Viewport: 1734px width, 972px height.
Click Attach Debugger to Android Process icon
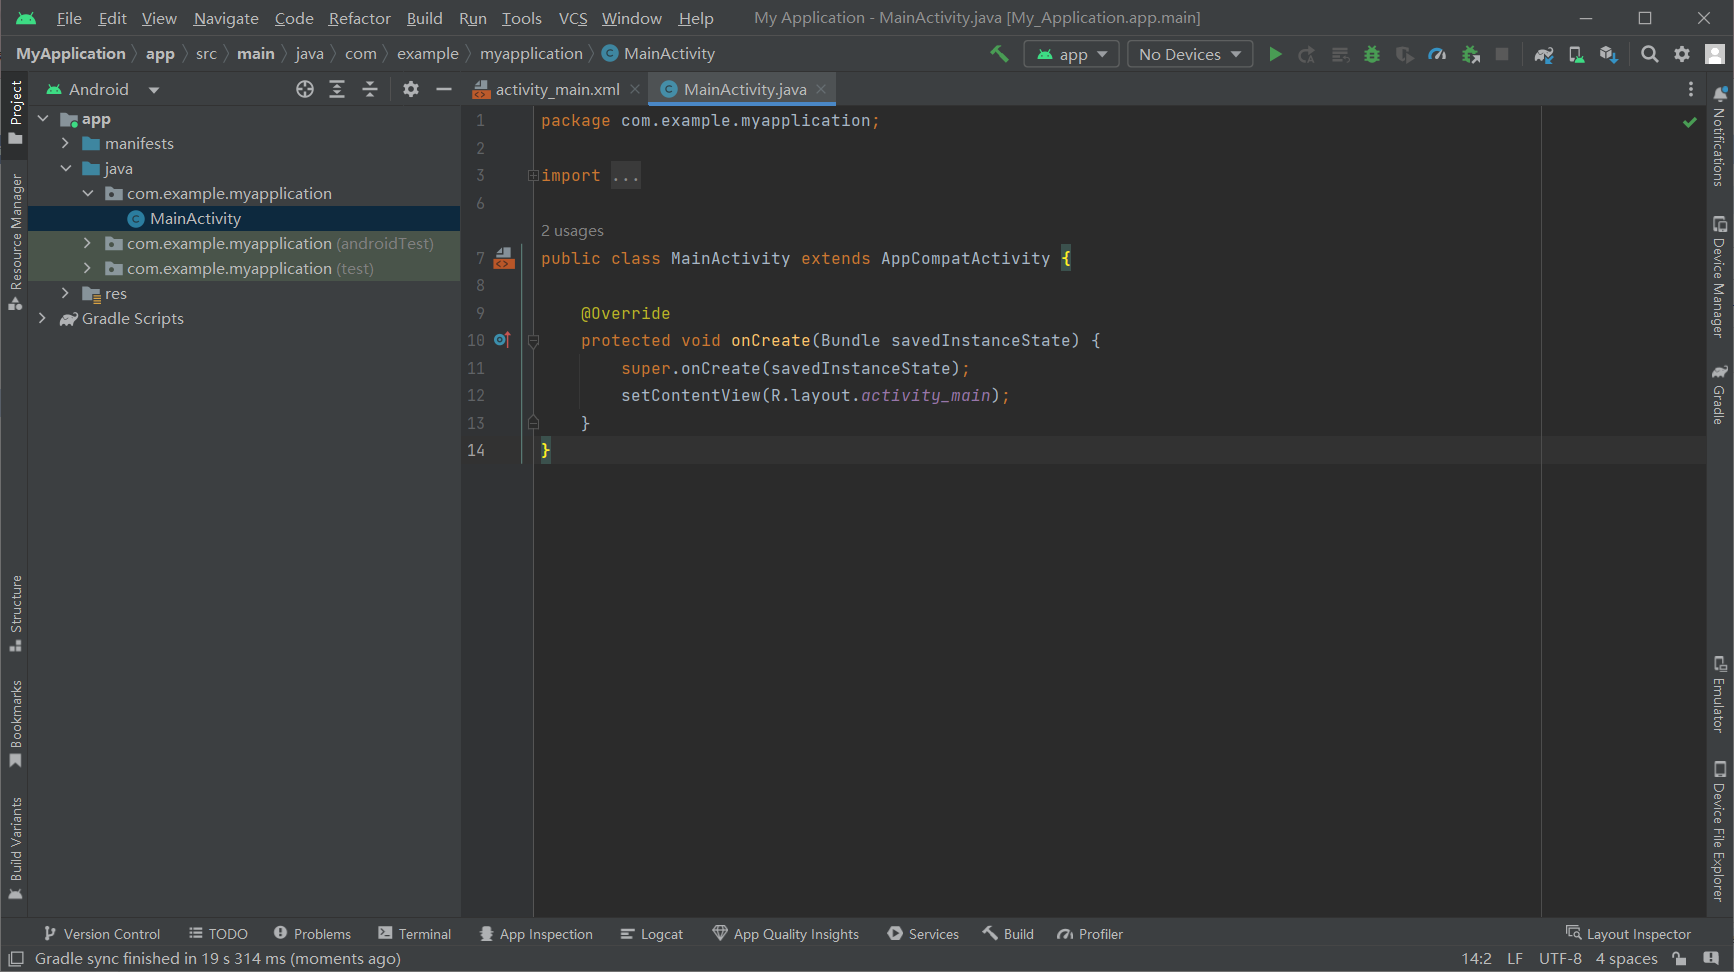[x=1470, y=54]
